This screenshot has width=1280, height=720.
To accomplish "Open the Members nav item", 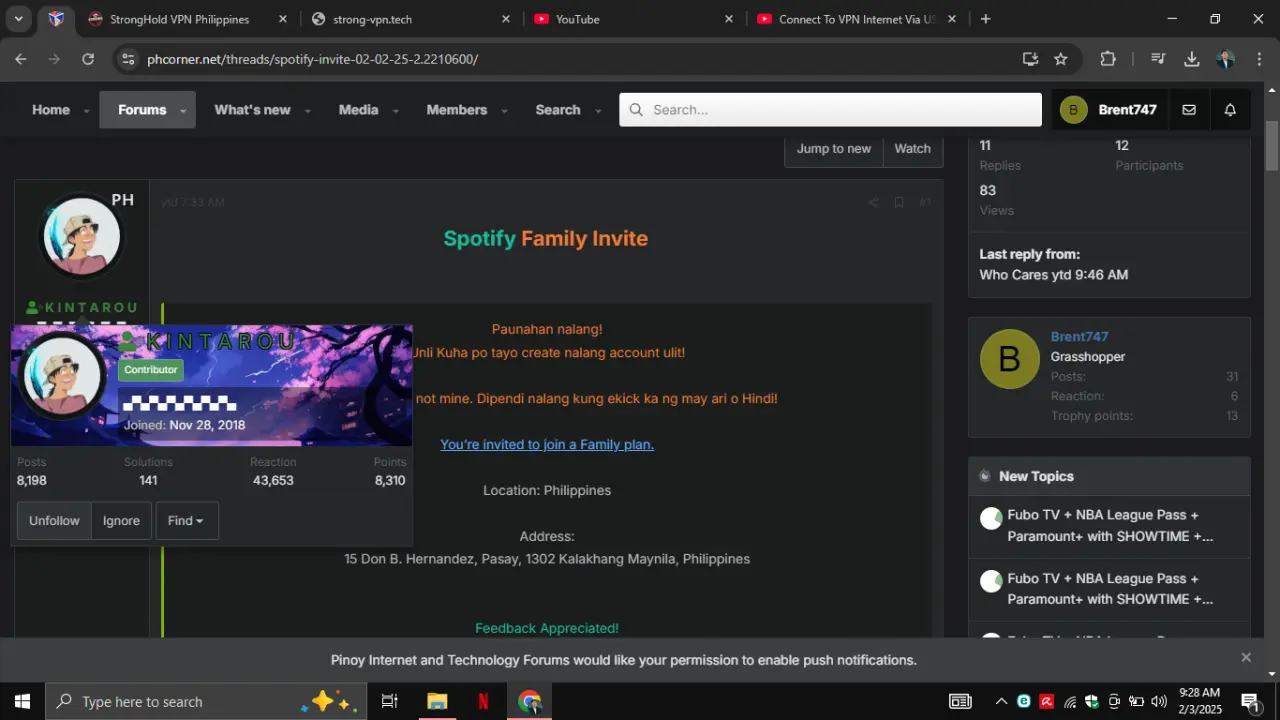I will pos(457,110).
